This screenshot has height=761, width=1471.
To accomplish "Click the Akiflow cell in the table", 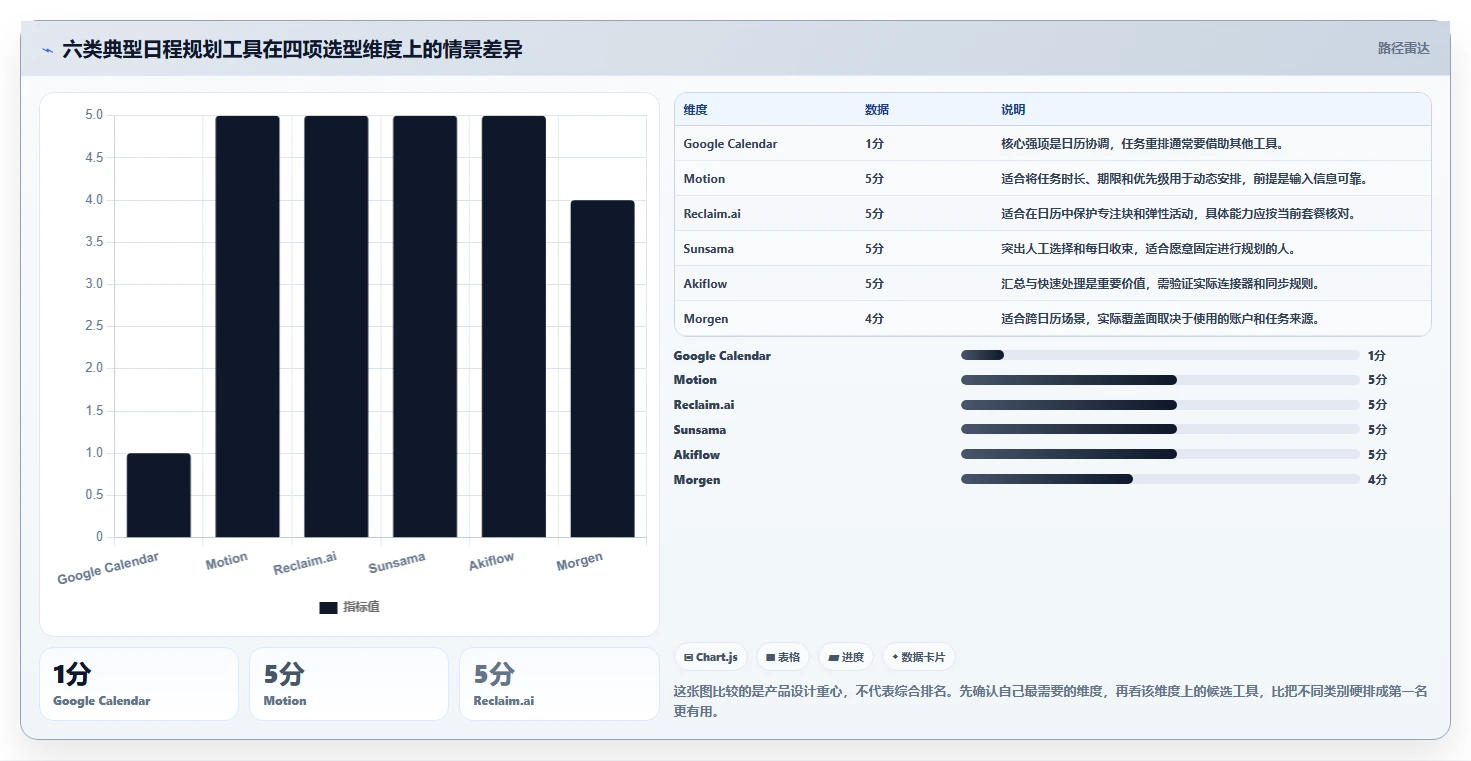I will (x=705, y=284).
